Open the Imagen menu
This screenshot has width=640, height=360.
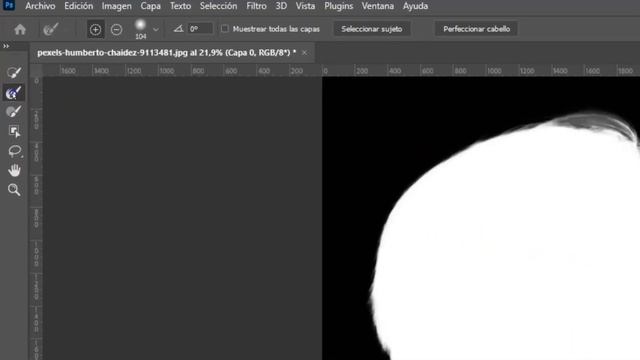pyautogui.click(x=117, y=6)
